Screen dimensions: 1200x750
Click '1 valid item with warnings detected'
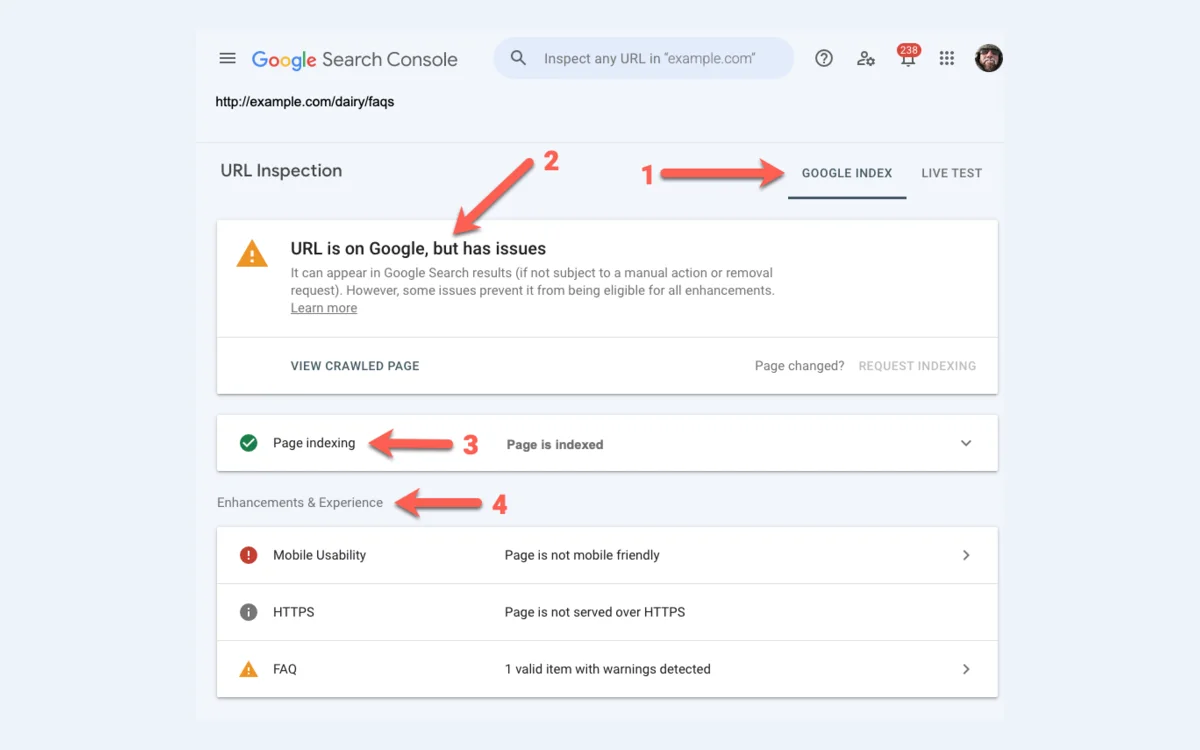point(608,669)
